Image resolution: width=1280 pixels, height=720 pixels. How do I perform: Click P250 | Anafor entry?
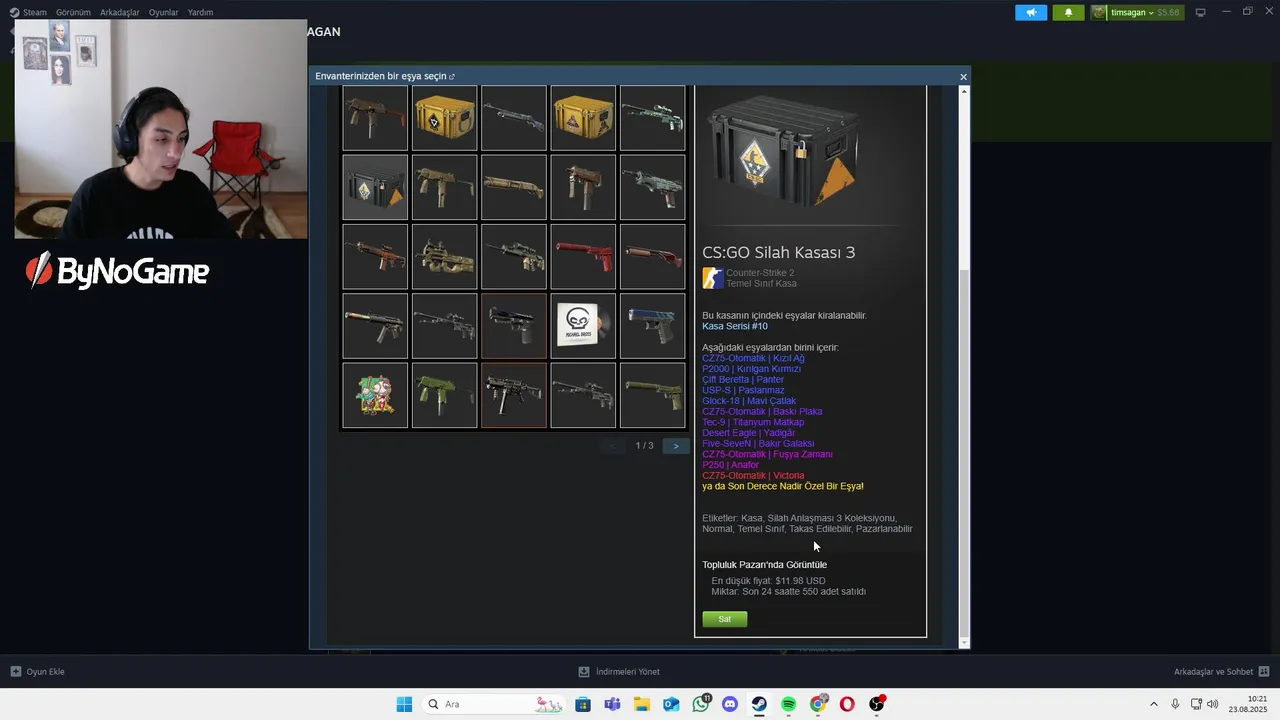click(730, 465)
